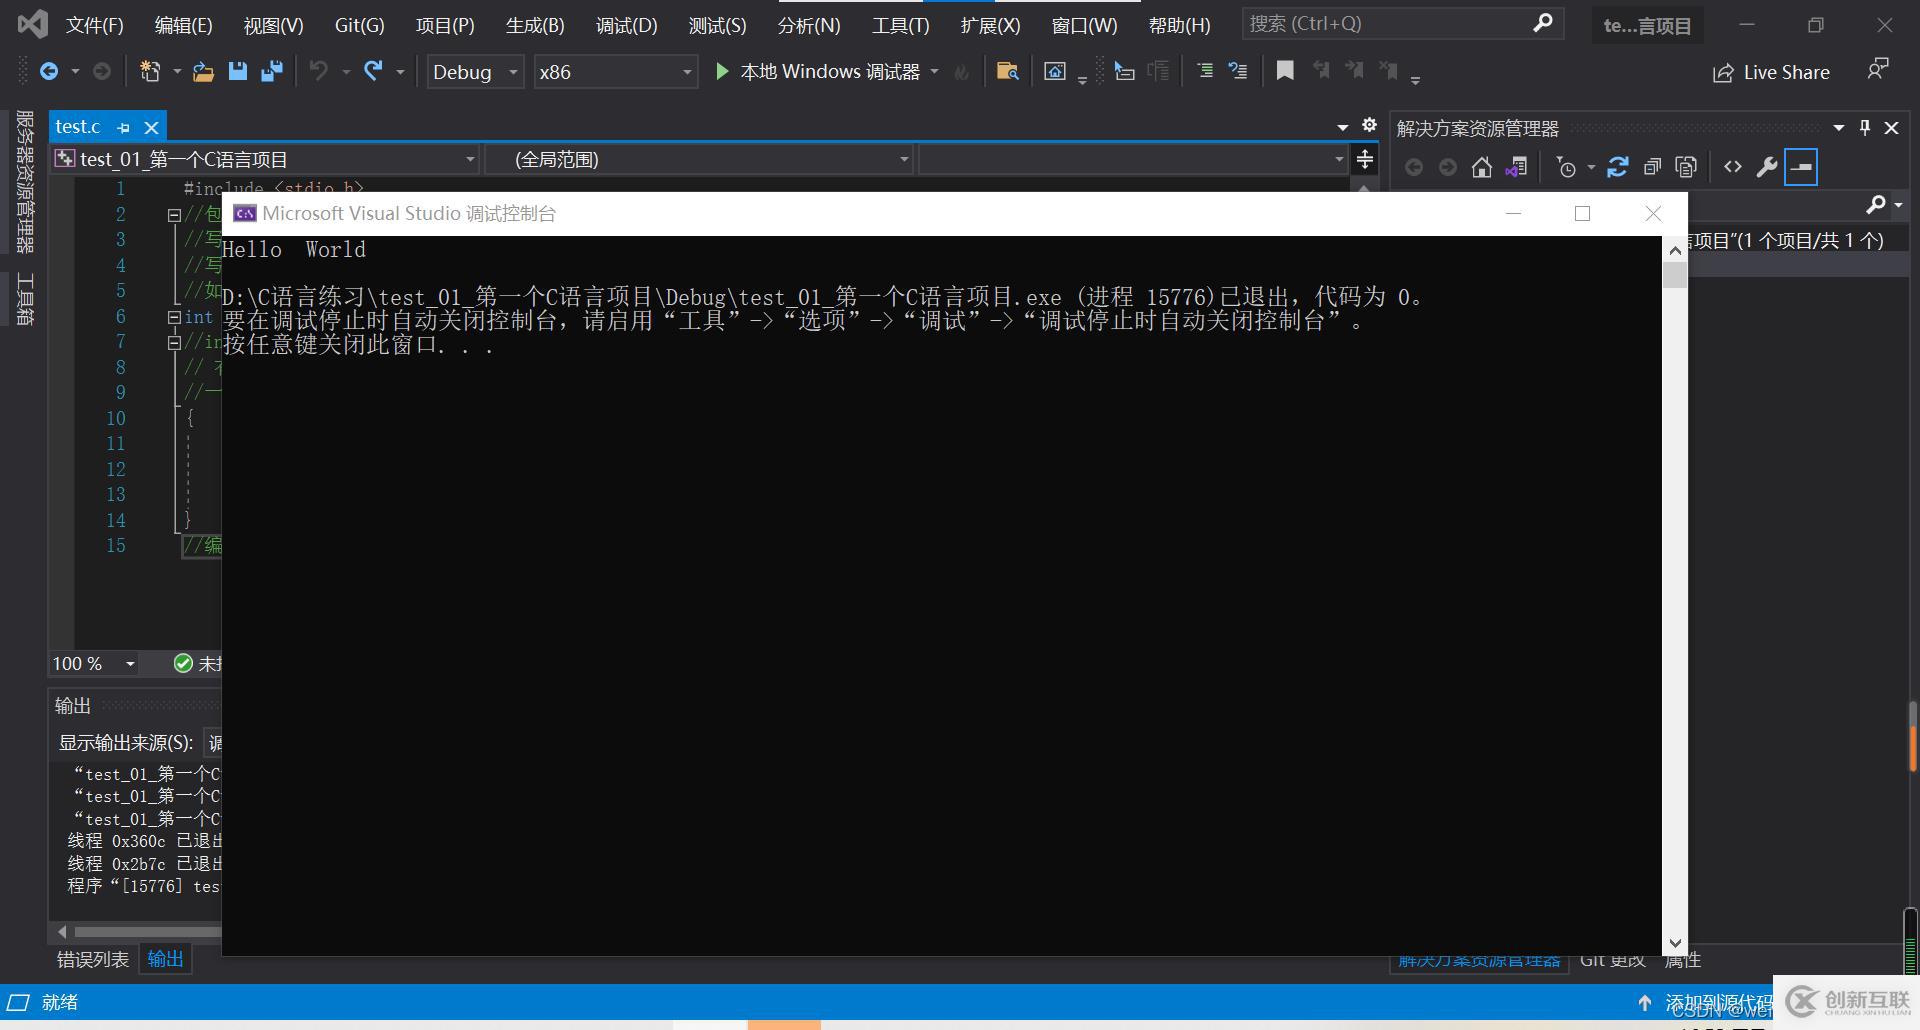Open the 工具箱 side tab

25,299
